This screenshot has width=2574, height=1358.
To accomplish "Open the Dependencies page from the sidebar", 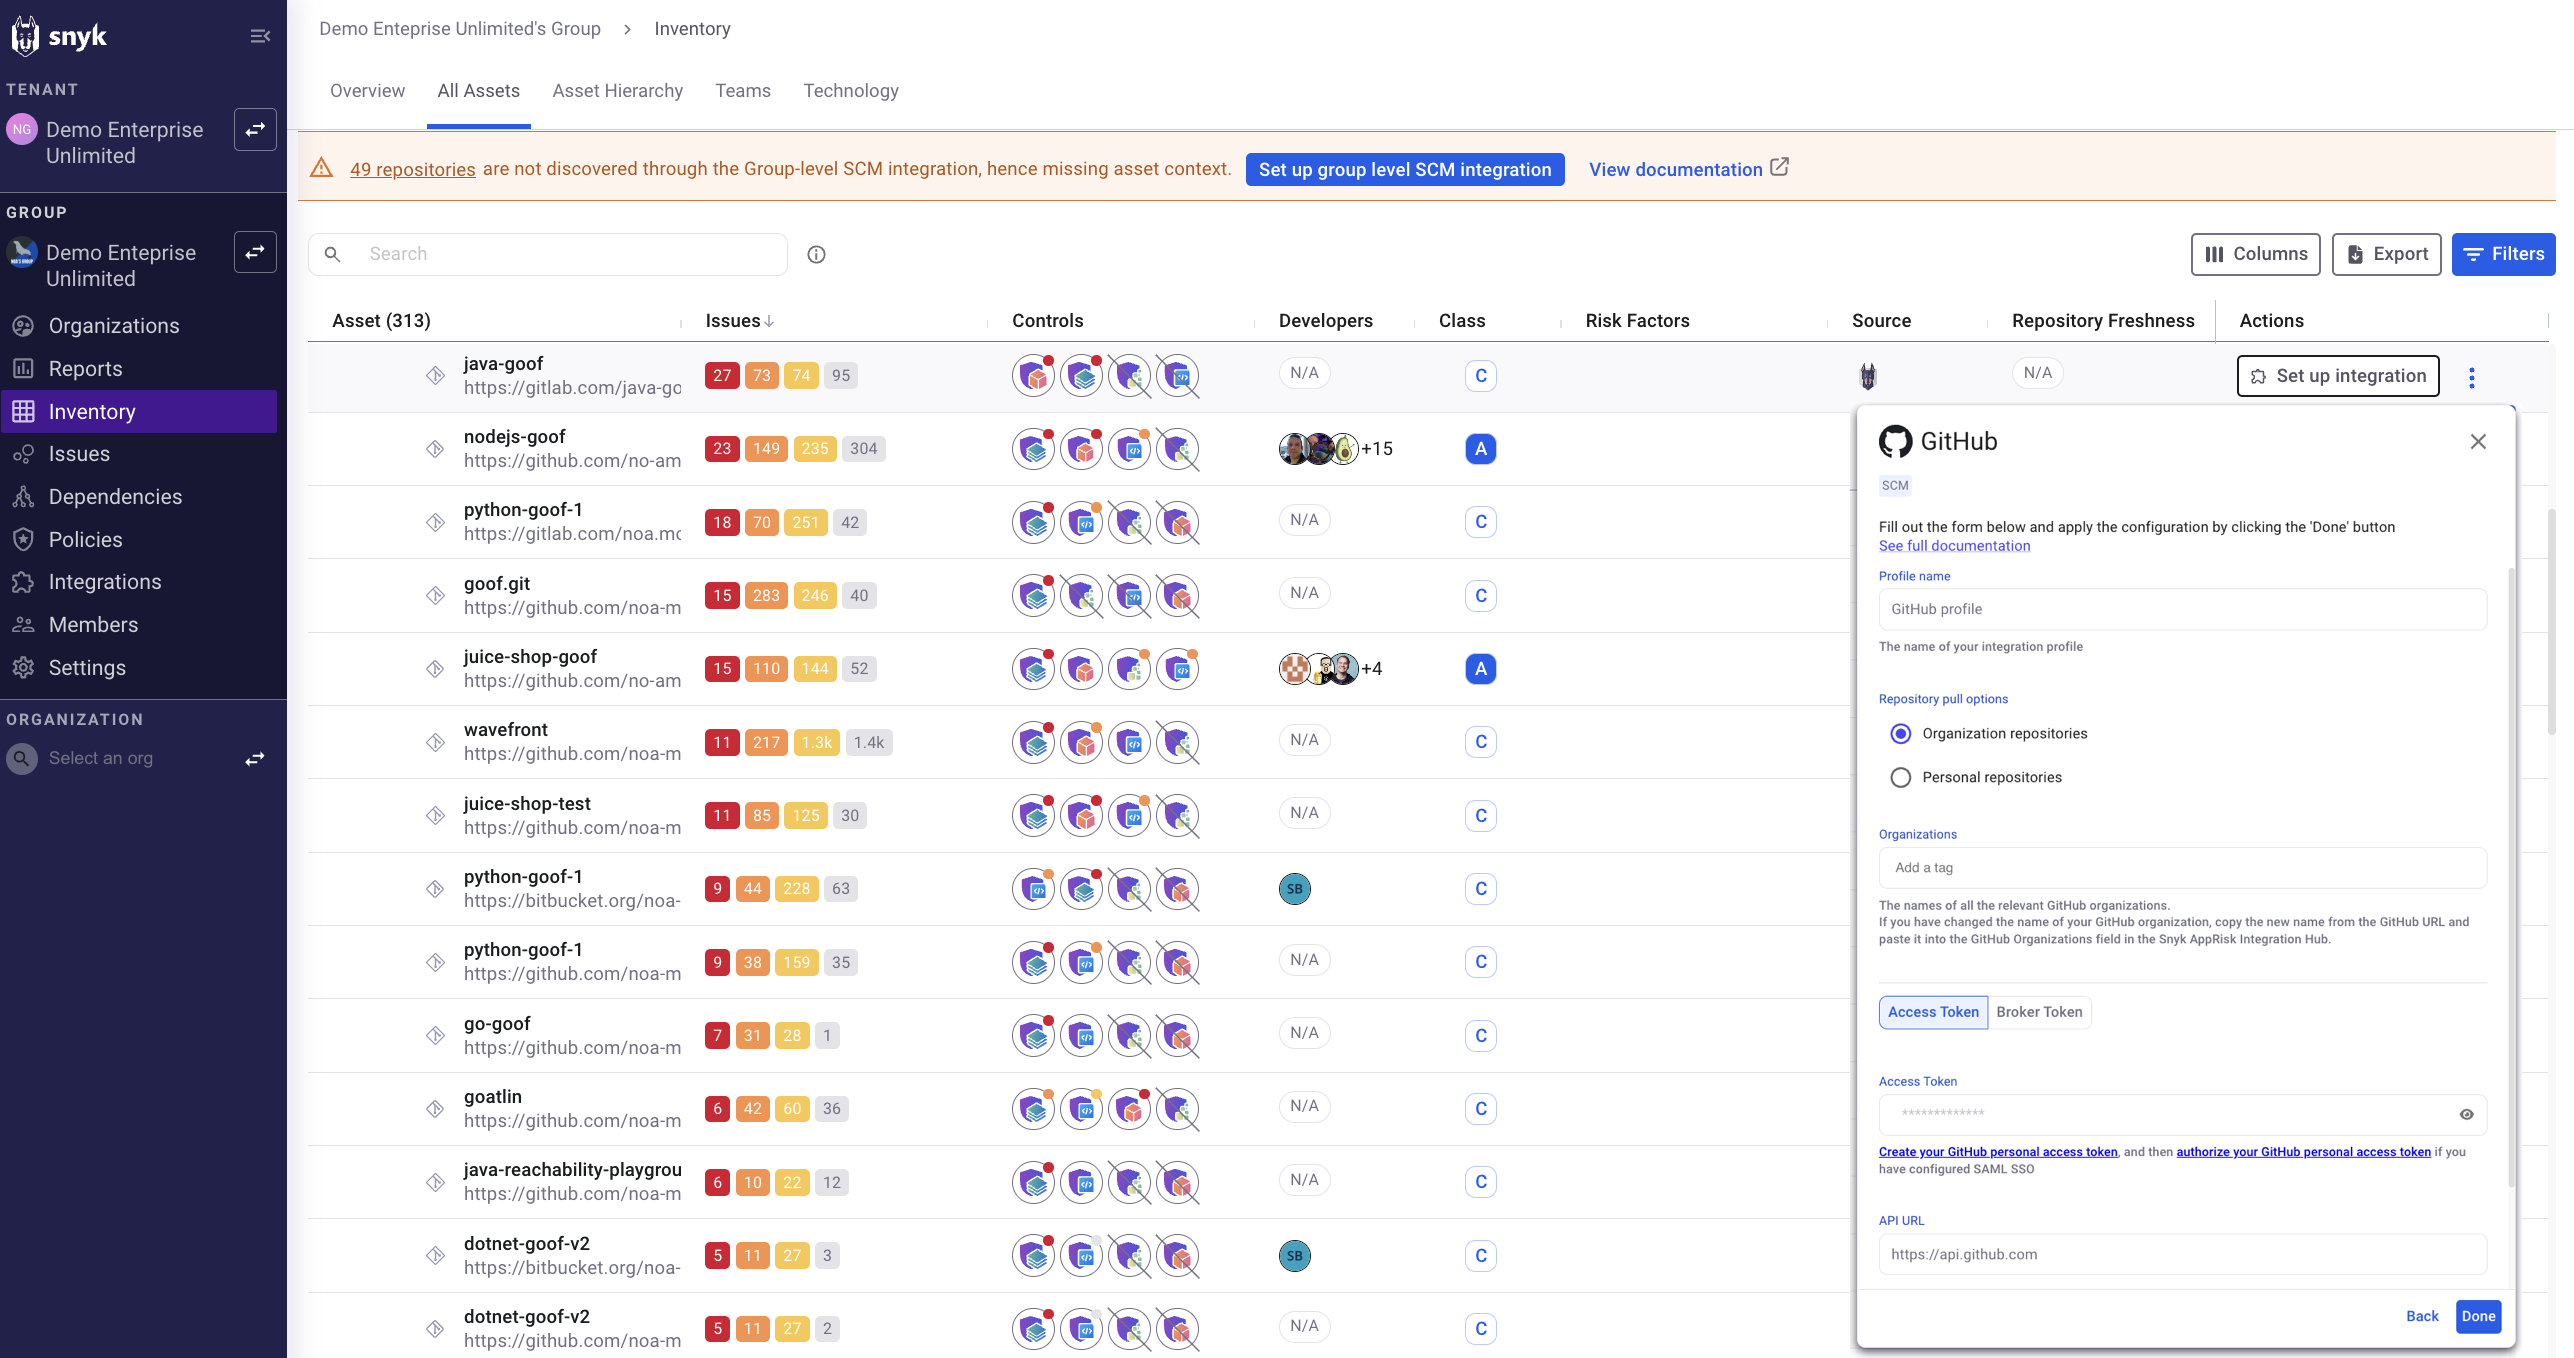I will pyautogui.click(x=113, y=496).
